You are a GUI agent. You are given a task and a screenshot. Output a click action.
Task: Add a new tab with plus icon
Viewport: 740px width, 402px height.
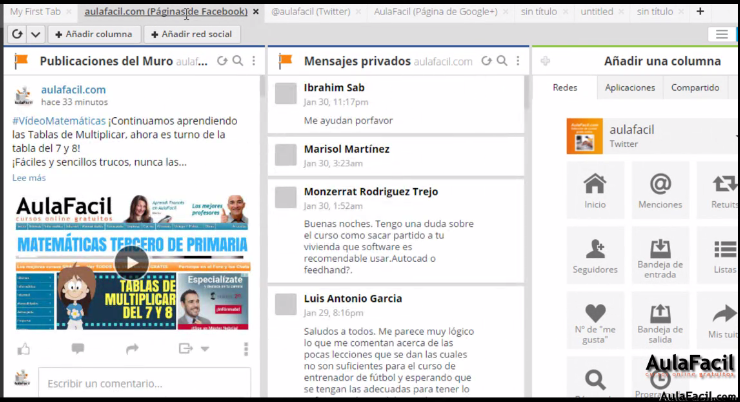coord(700,11)
